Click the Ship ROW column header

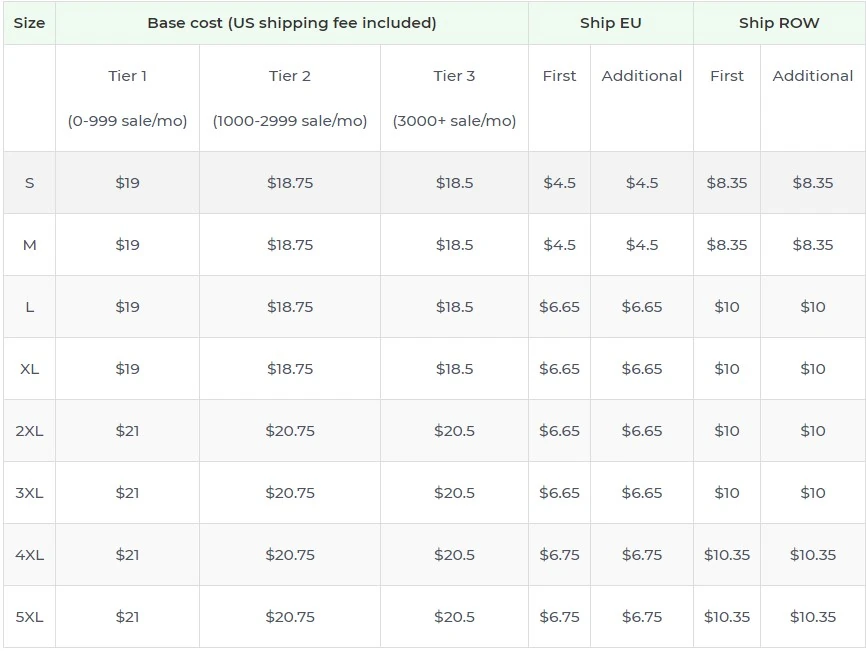click(x=779, y=22)
